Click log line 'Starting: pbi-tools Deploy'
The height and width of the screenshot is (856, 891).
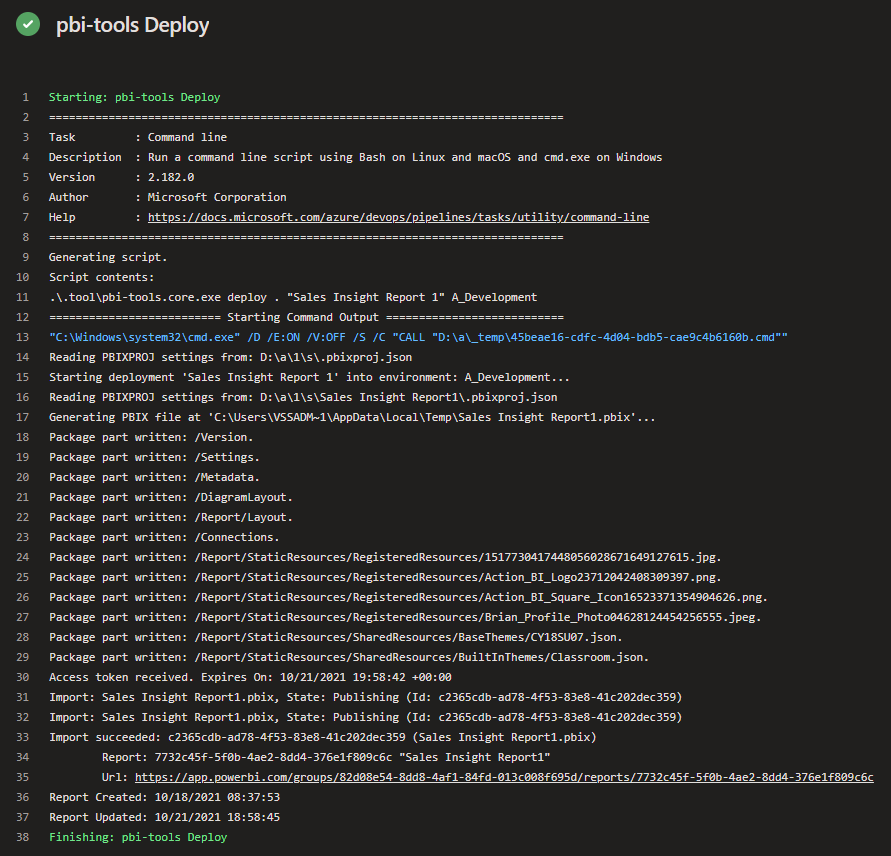[x=135, y=97]
